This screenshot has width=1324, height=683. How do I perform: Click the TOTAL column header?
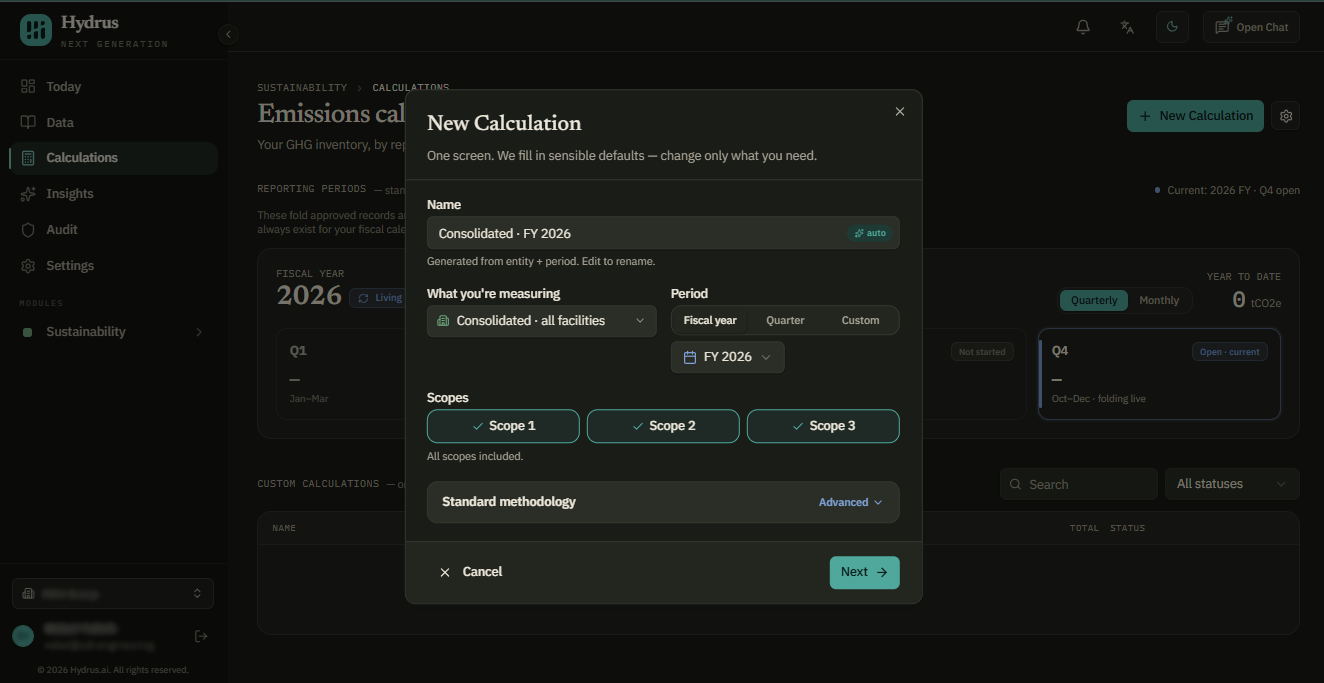point(1084,528)
